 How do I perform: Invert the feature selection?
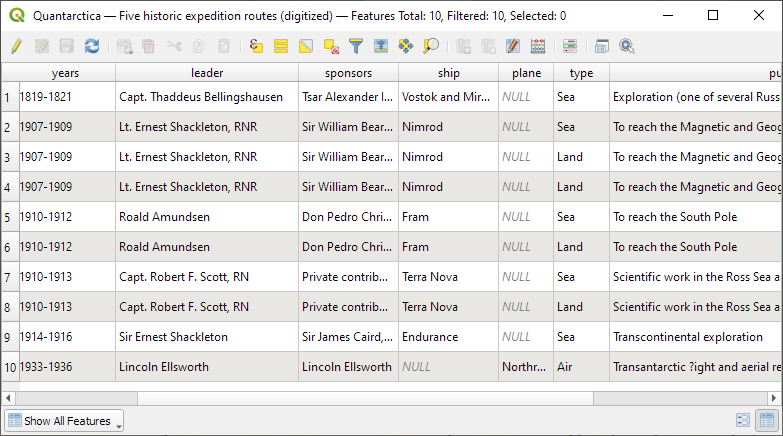pos(306,46)
